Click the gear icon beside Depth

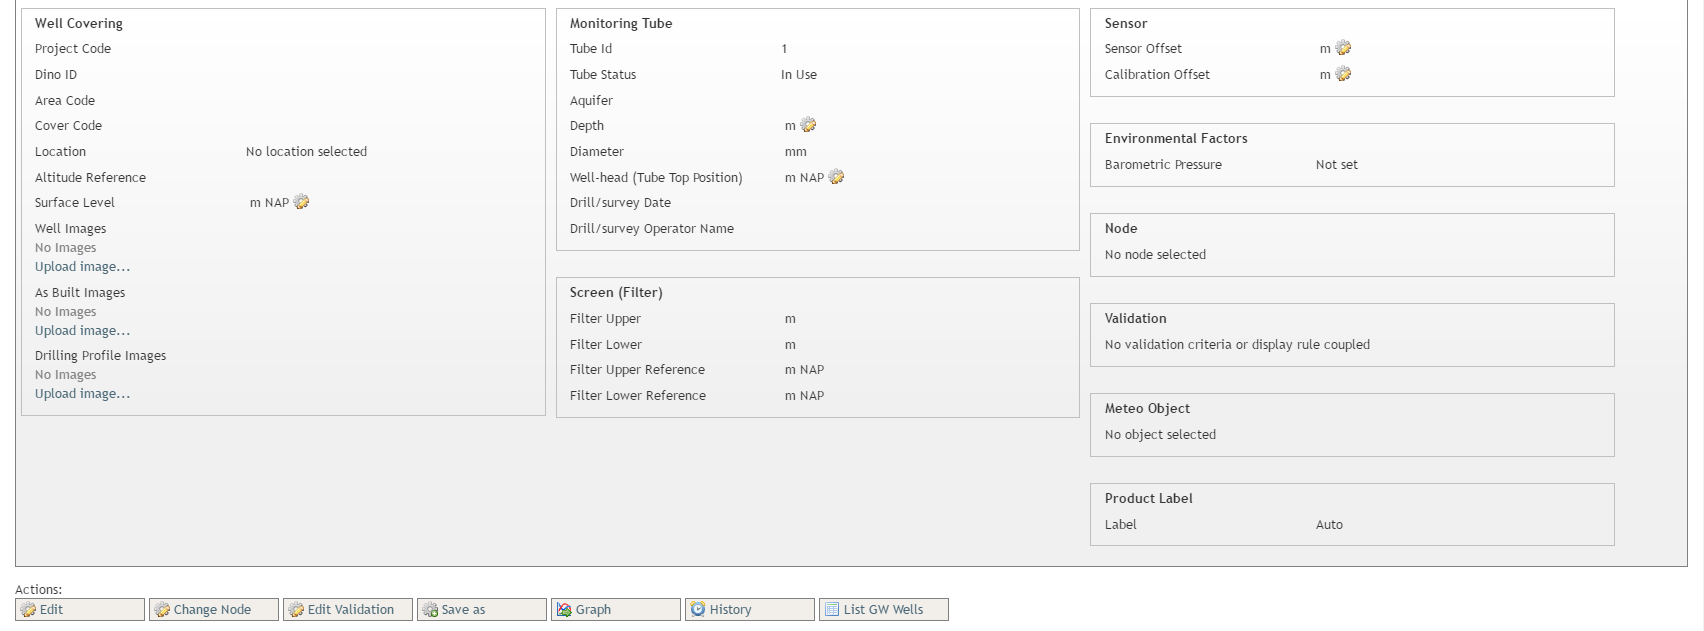tap(808, 125)
